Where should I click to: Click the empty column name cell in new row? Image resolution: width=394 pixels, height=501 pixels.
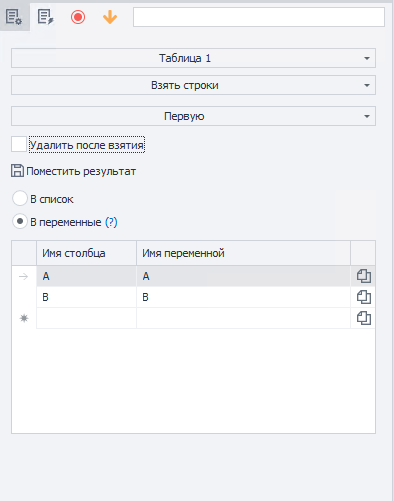click(x=86, y=318)
